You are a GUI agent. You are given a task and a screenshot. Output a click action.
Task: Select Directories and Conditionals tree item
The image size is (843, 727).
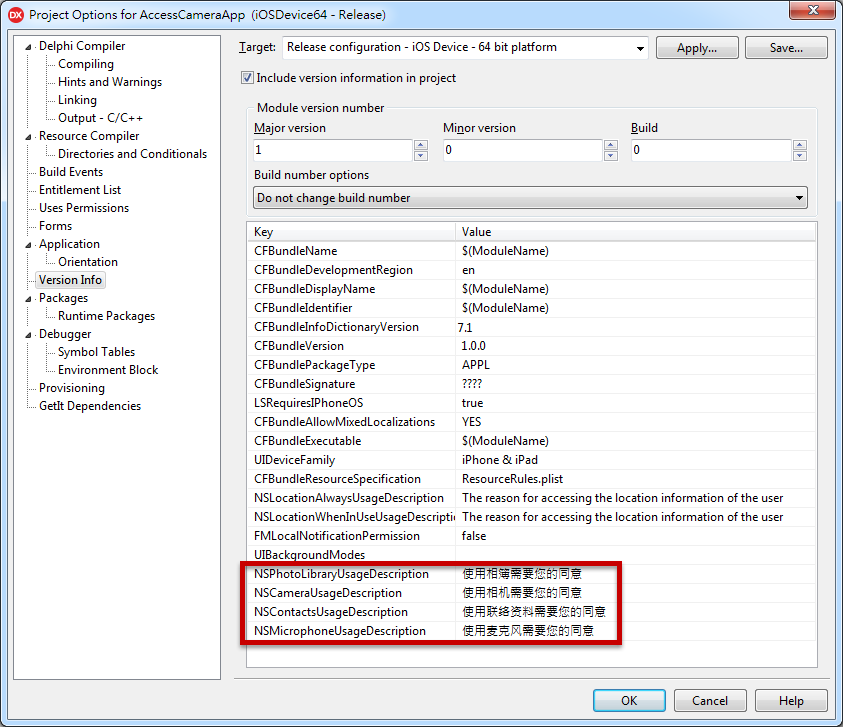(132, 154)
